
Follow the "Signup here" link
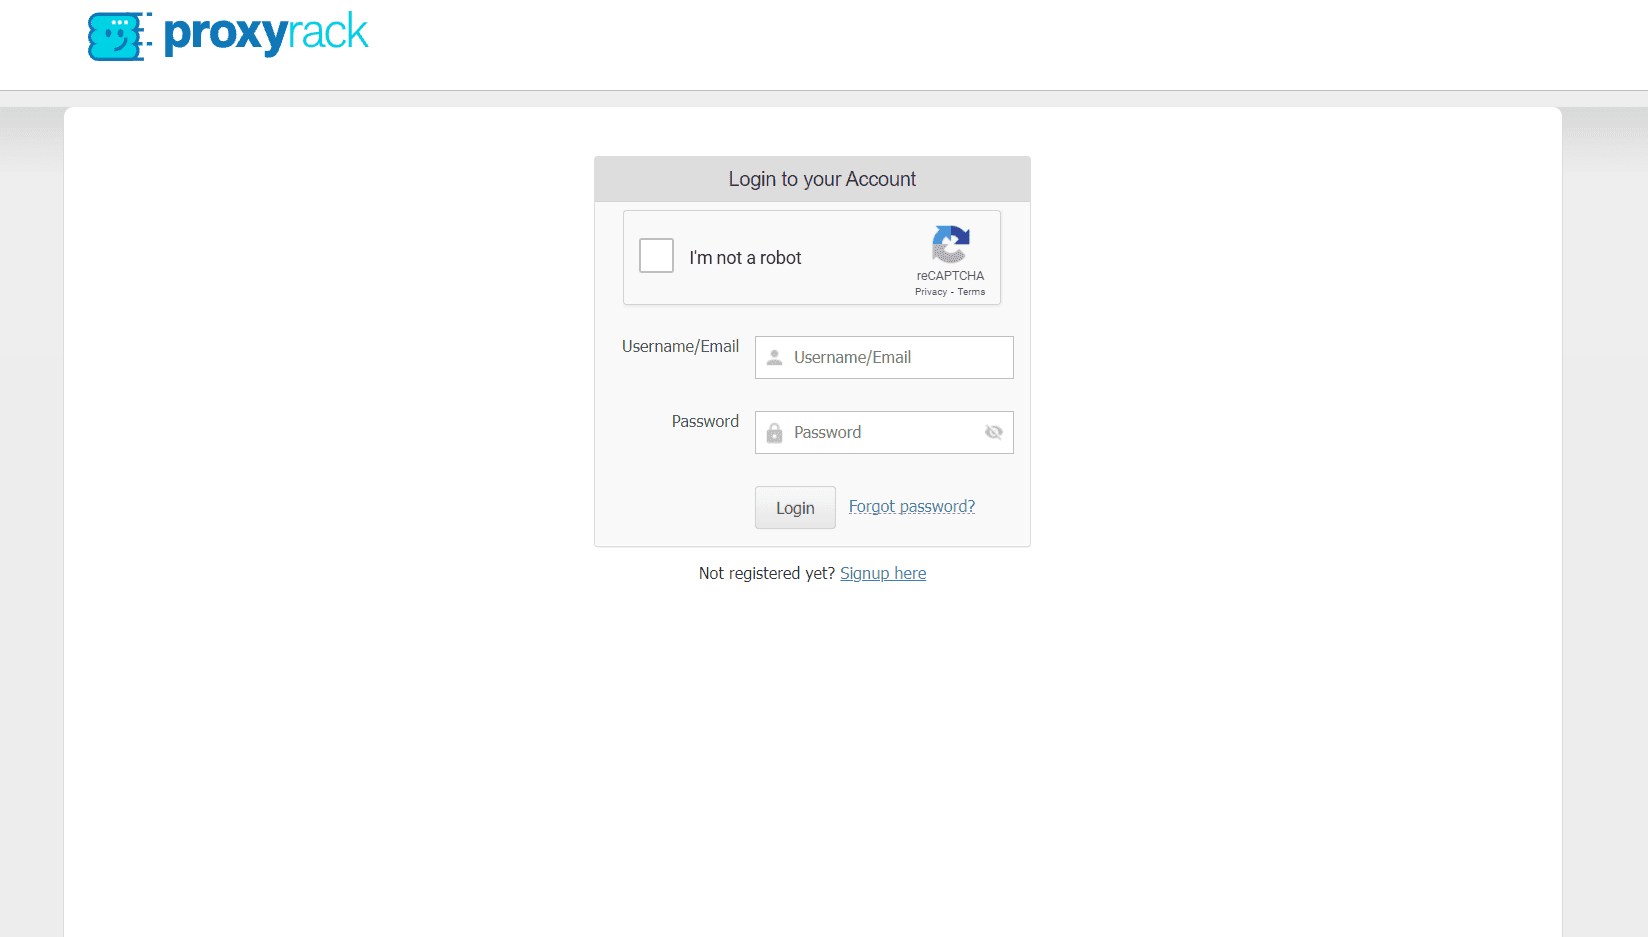(x=882, y=573)
